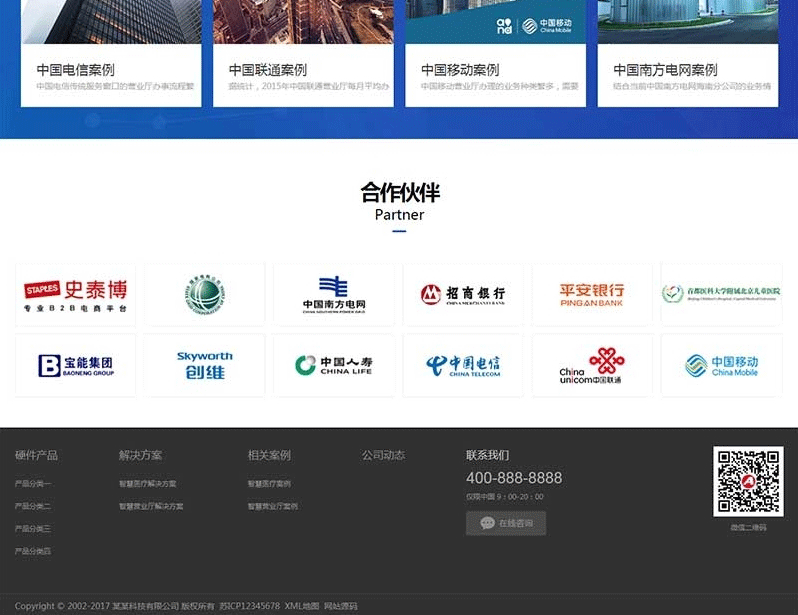Select the 招商银行 partner logo
Viewport: 798px width, 615px height.
click(x=463, y=295)
